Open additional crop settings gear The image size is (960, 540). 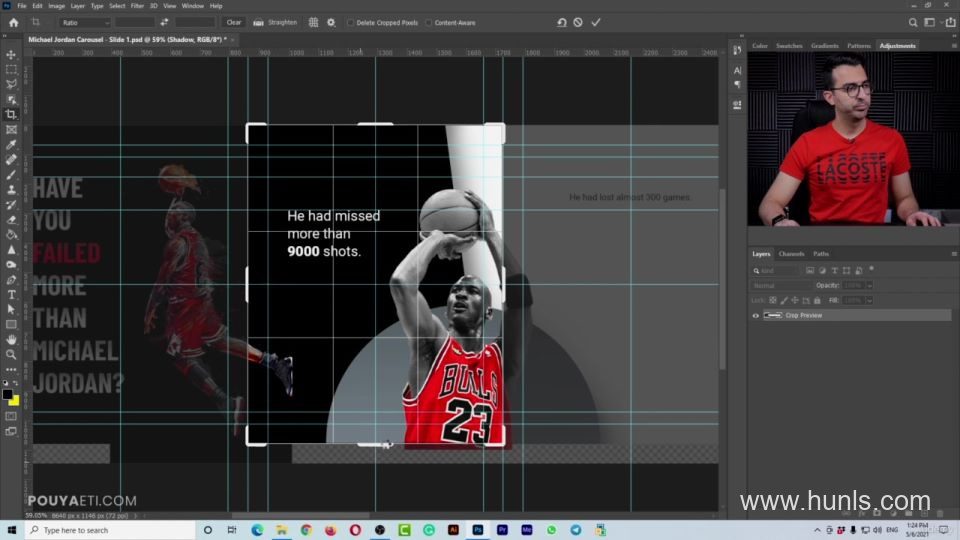point(331,23)
